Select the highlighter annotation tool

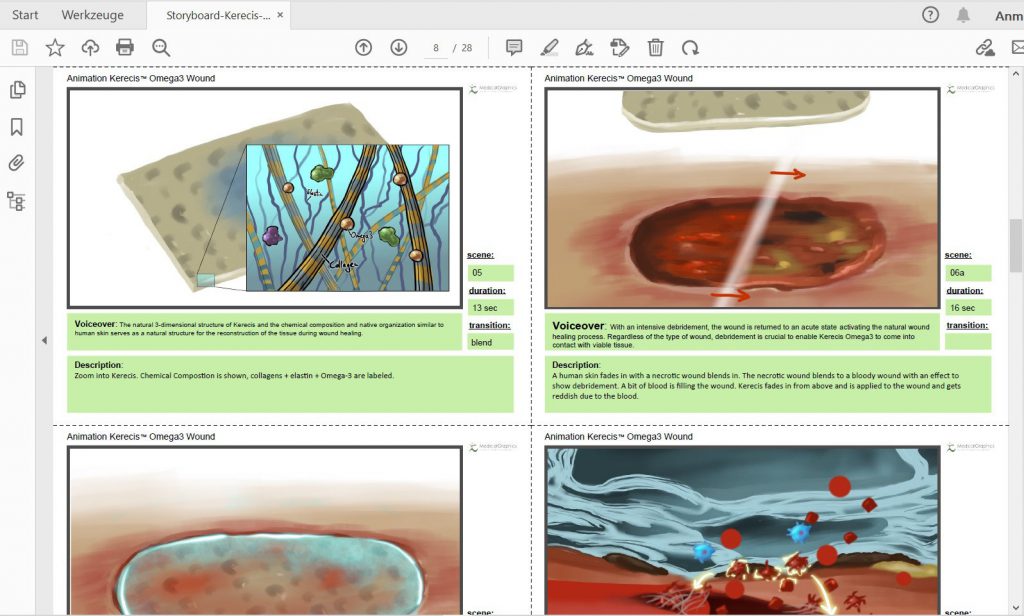[551, 47]
